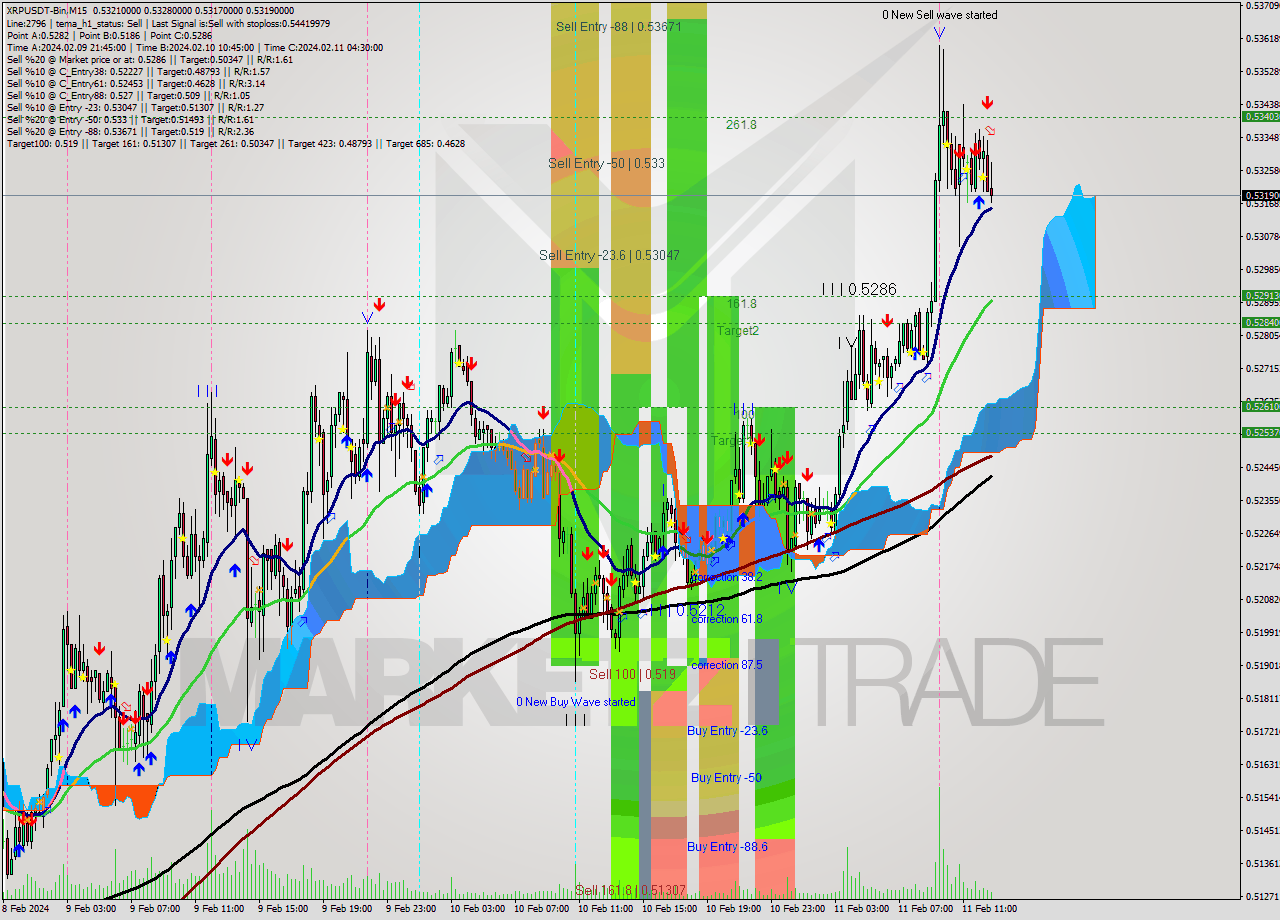The width and height of the screenshot is (1280, 920).
Task: Click the 'Sell 161.8 | 0.51307' label
Action: (x=630, y=891)
